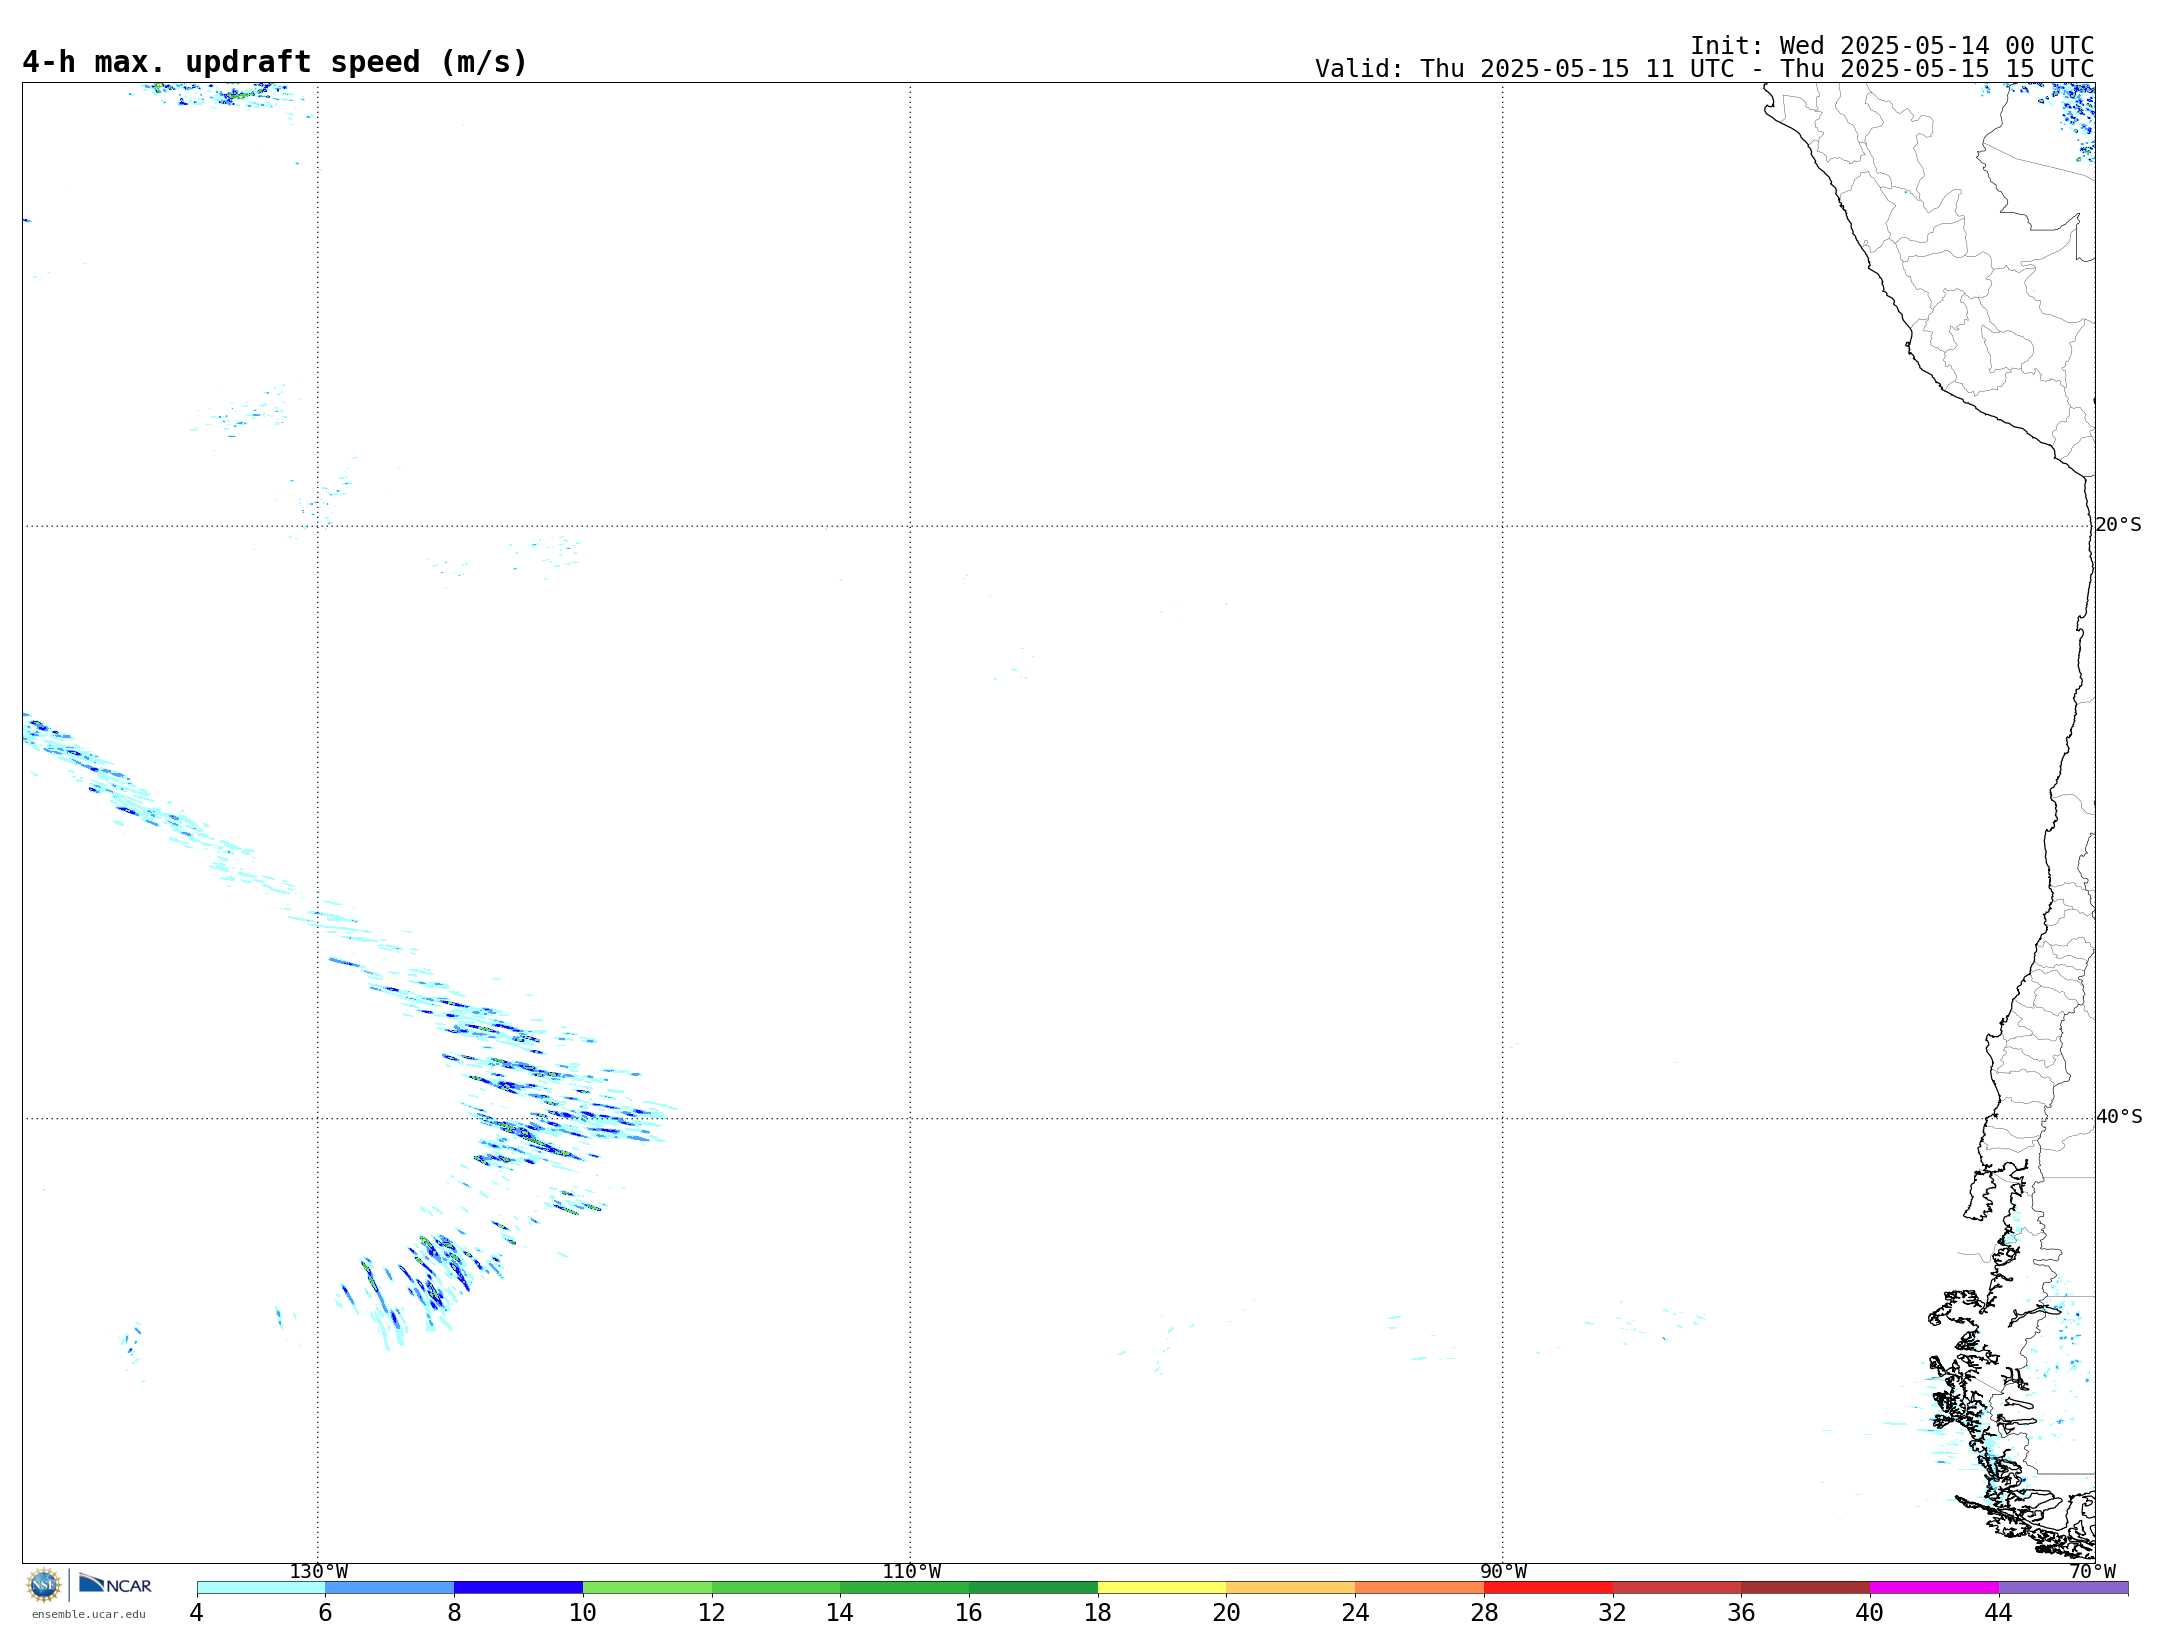2160x1626 pixels.
Task: Click the magenta 40–44 color swatch
Action: point(1934,1588)
